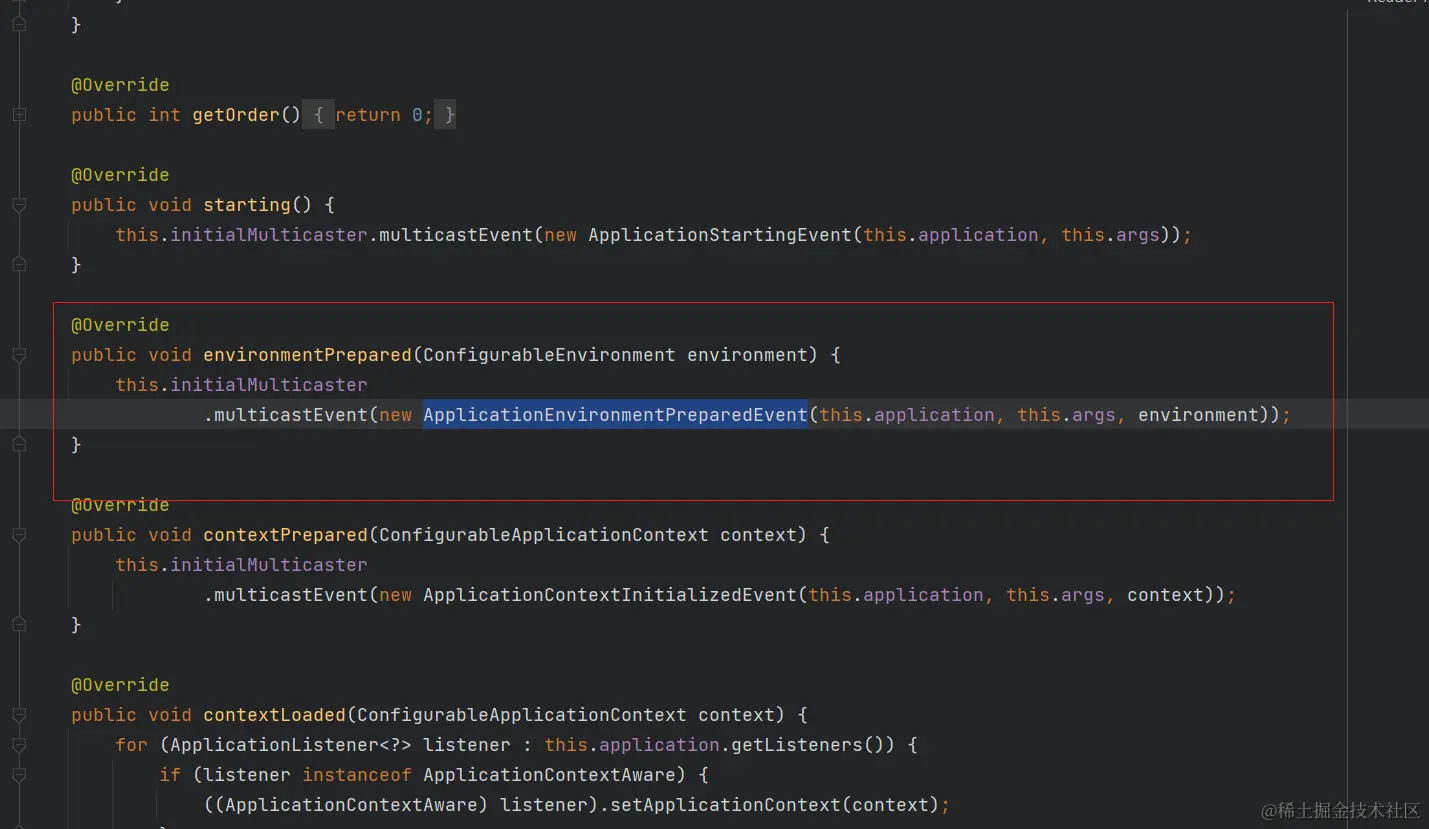Collapse the if instanceof block via gutter marker
The width and height of the screenshot is (1429, 829).
(x=19, y=775)
